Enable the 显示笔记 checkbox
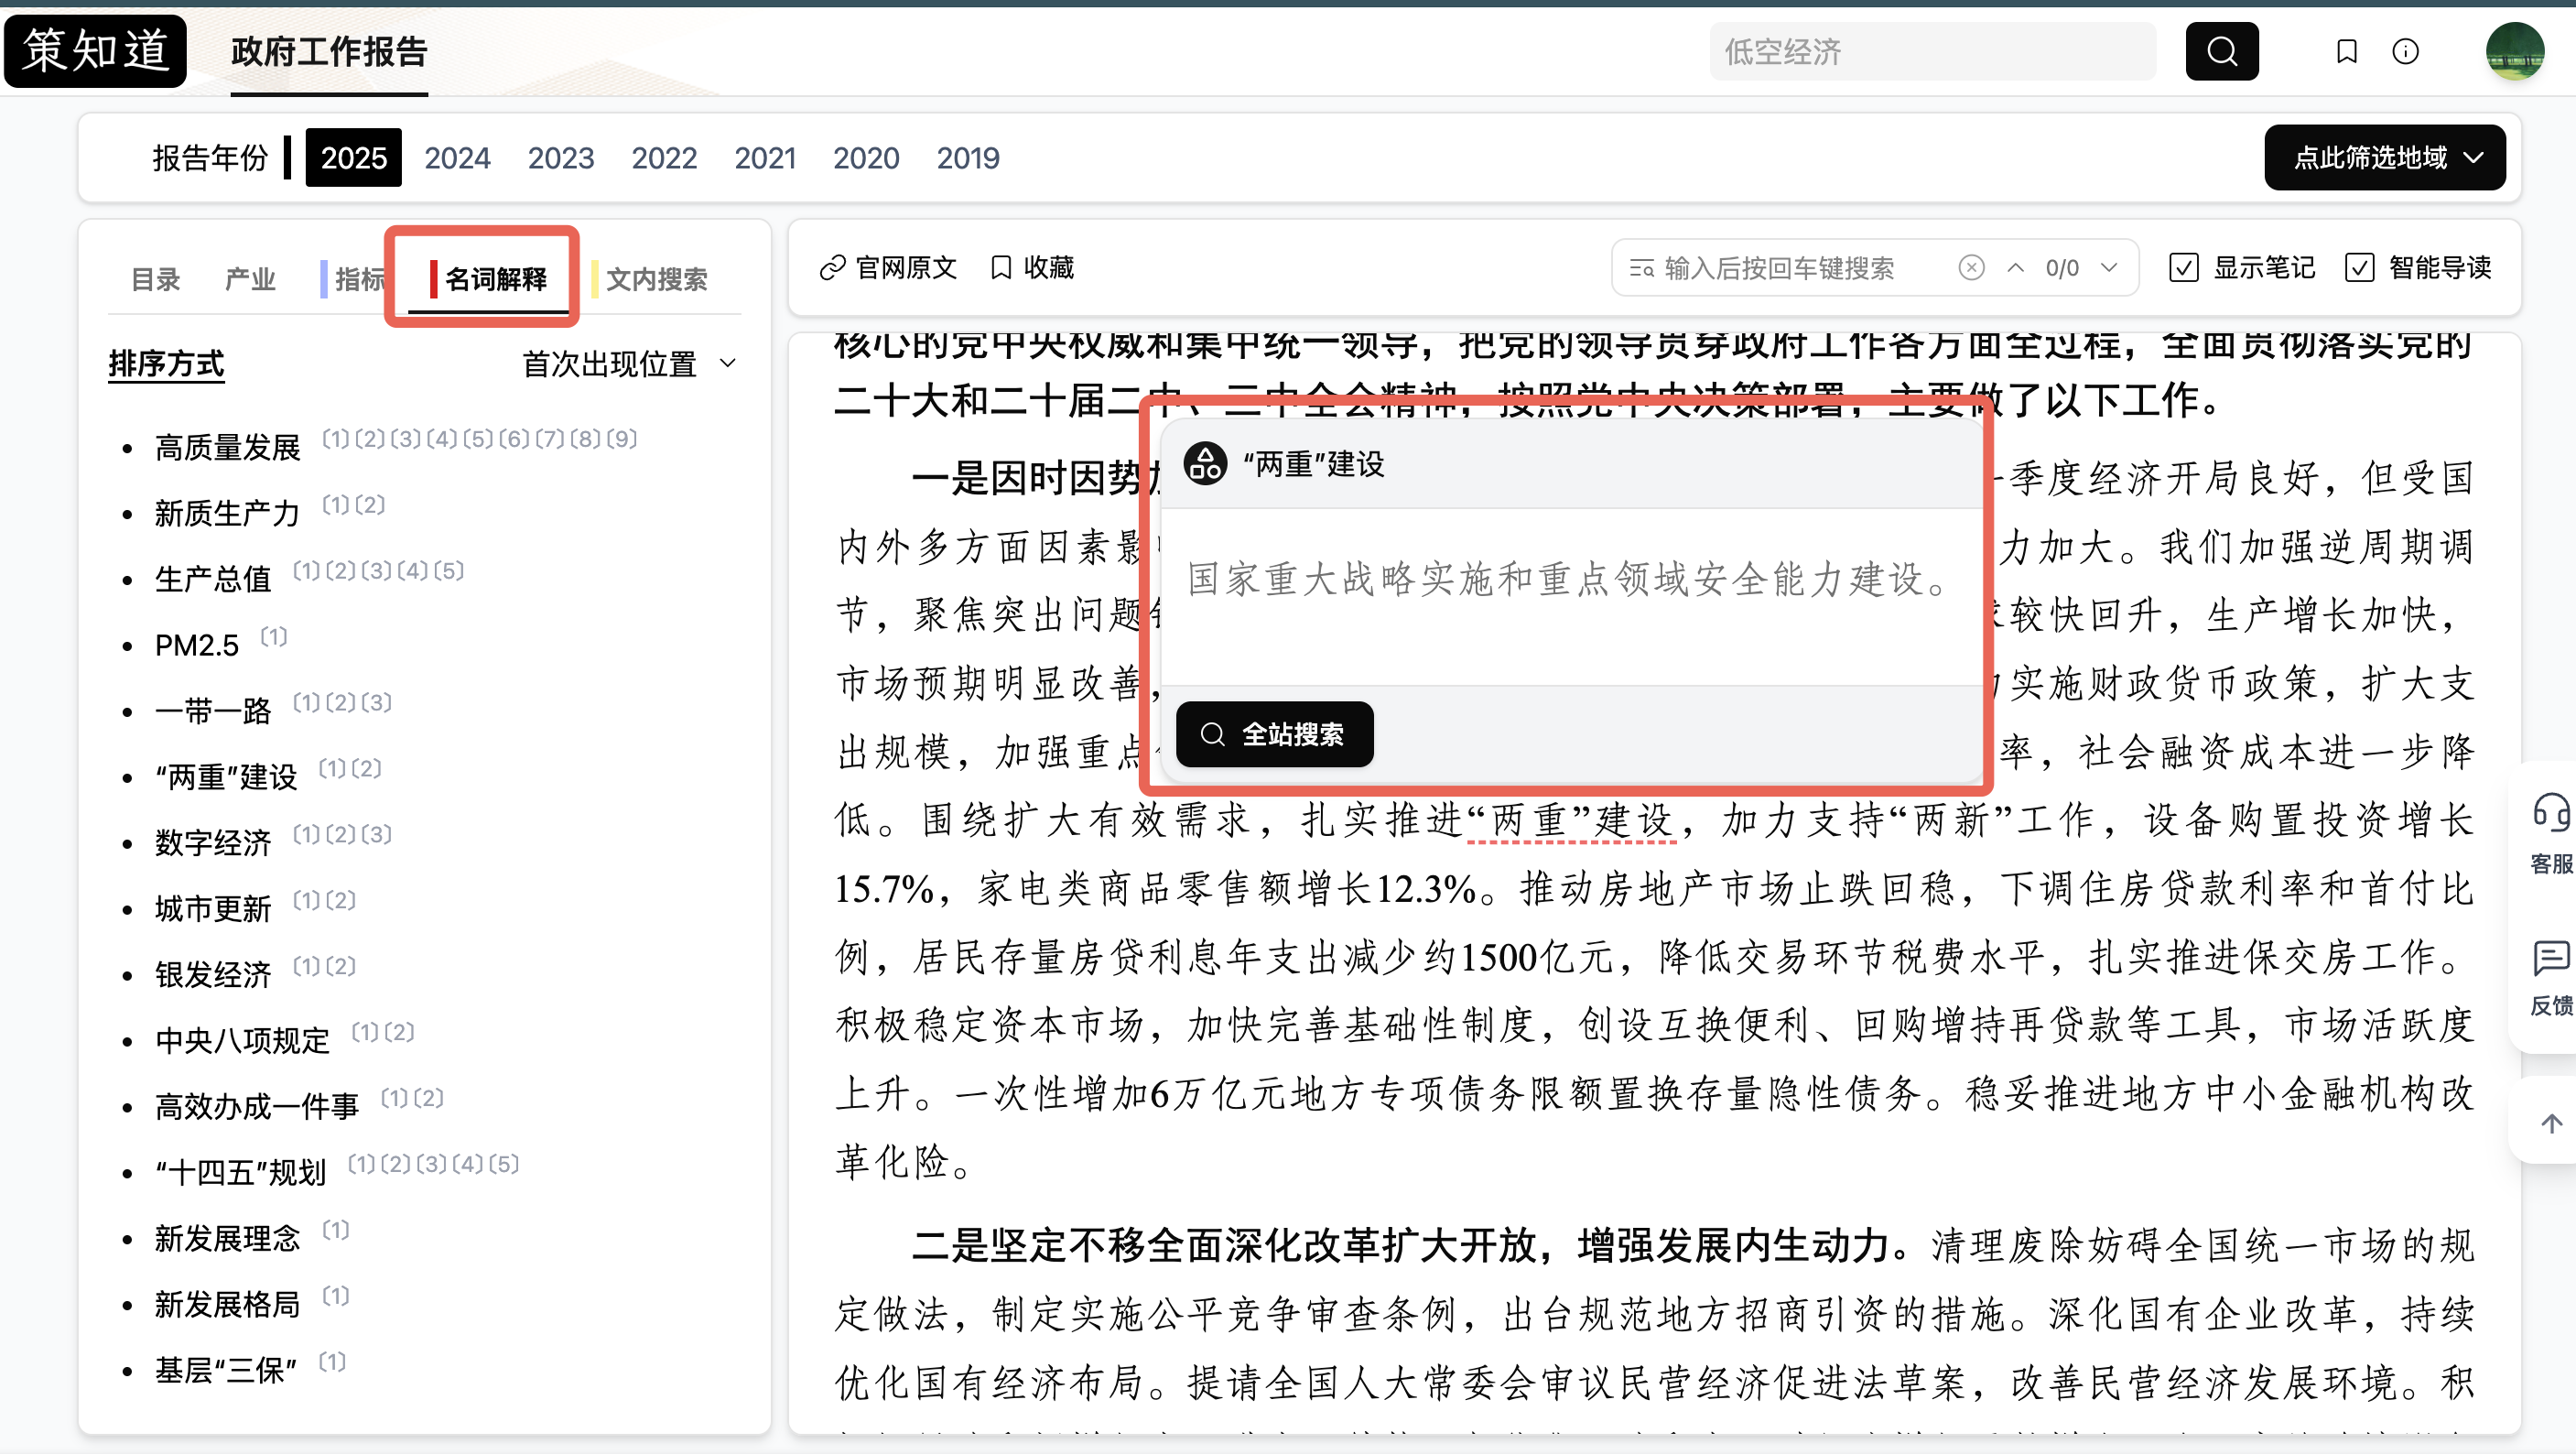 [2183, 267]
